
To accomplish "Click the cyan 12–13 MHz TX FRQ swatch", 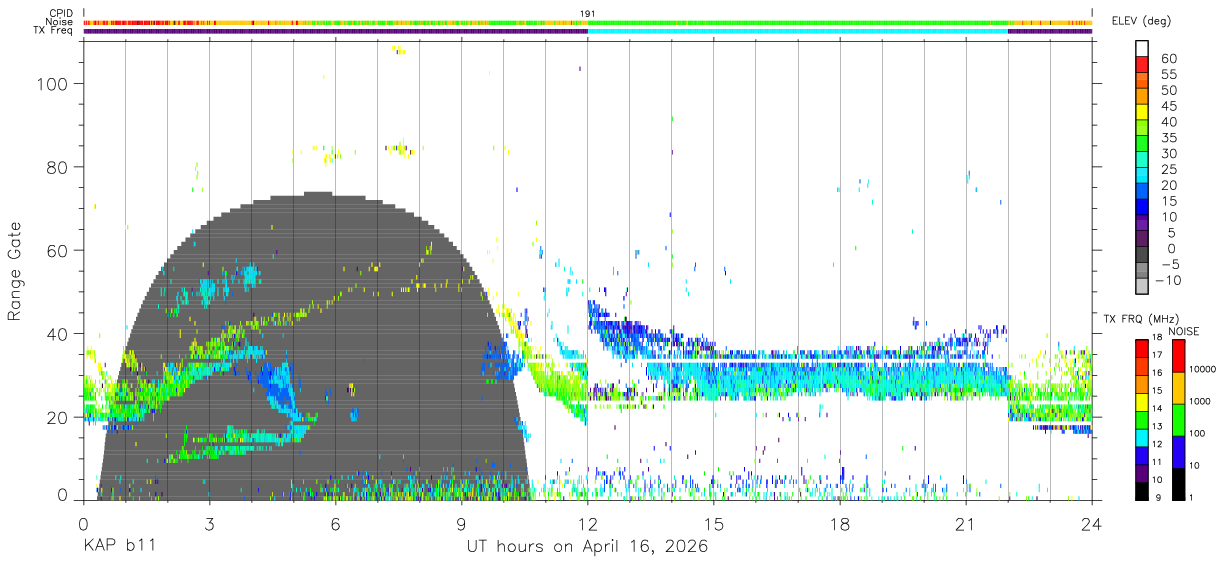I will pyautogui.click(x=1143, y=437).
